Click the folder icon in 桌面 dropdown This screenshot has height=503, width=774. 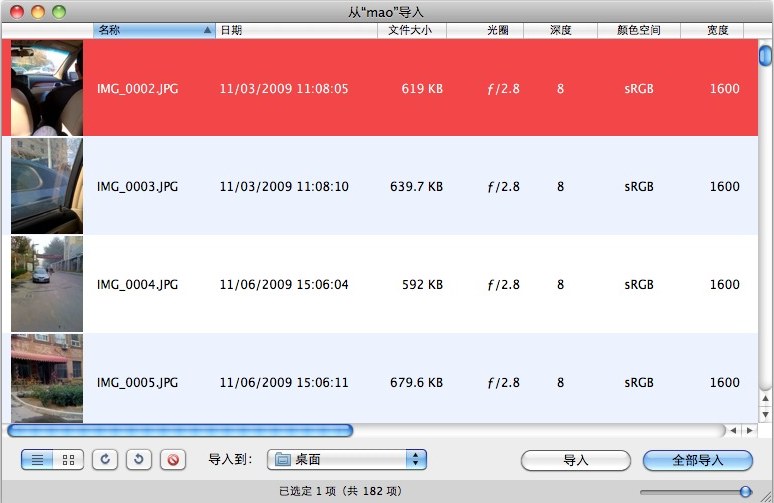click(283, 460)
